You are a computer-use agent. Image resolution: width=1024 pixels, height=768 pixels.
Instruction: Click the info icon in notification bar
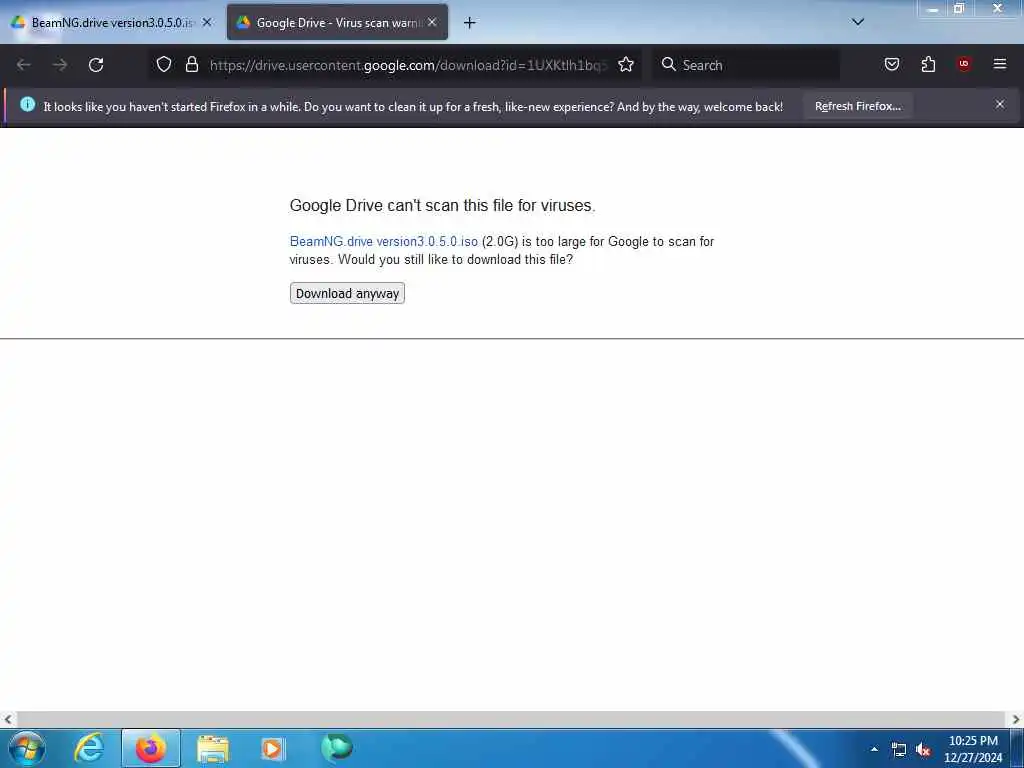pyautogui.click(x=27, y=104)
